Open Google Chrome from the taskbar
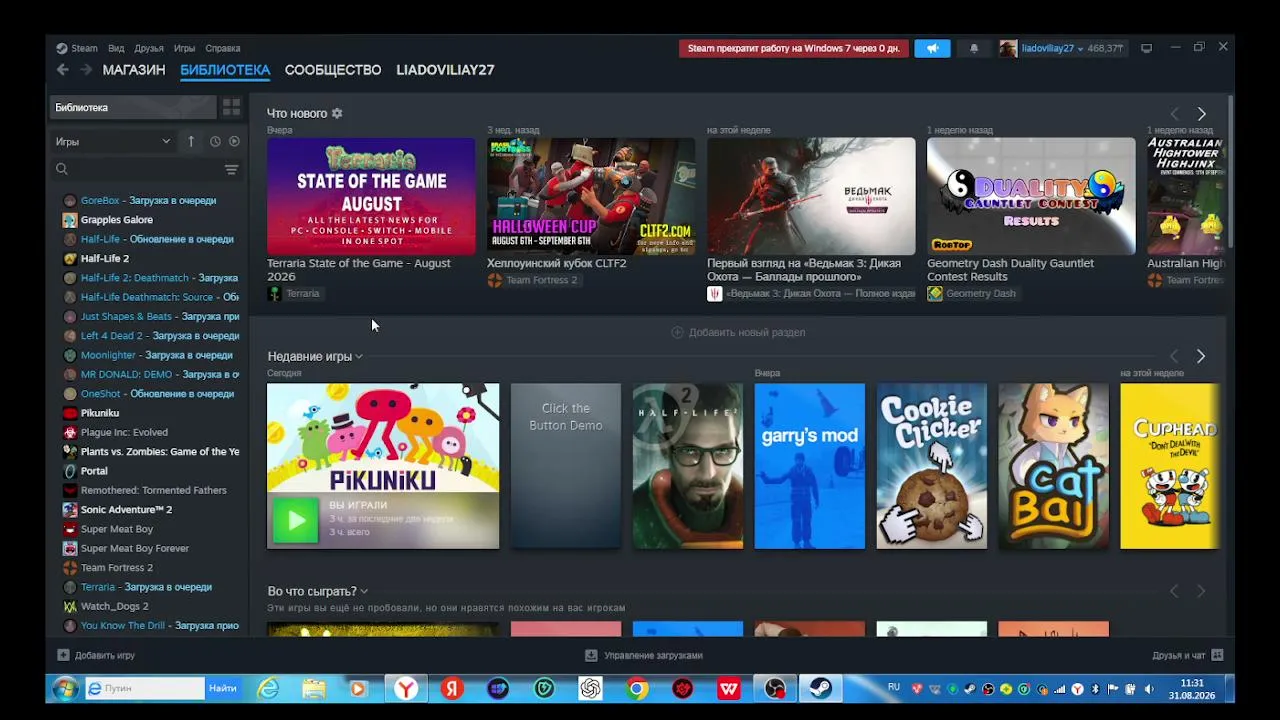Screen dimensions: 1280x720 point(637,688)
